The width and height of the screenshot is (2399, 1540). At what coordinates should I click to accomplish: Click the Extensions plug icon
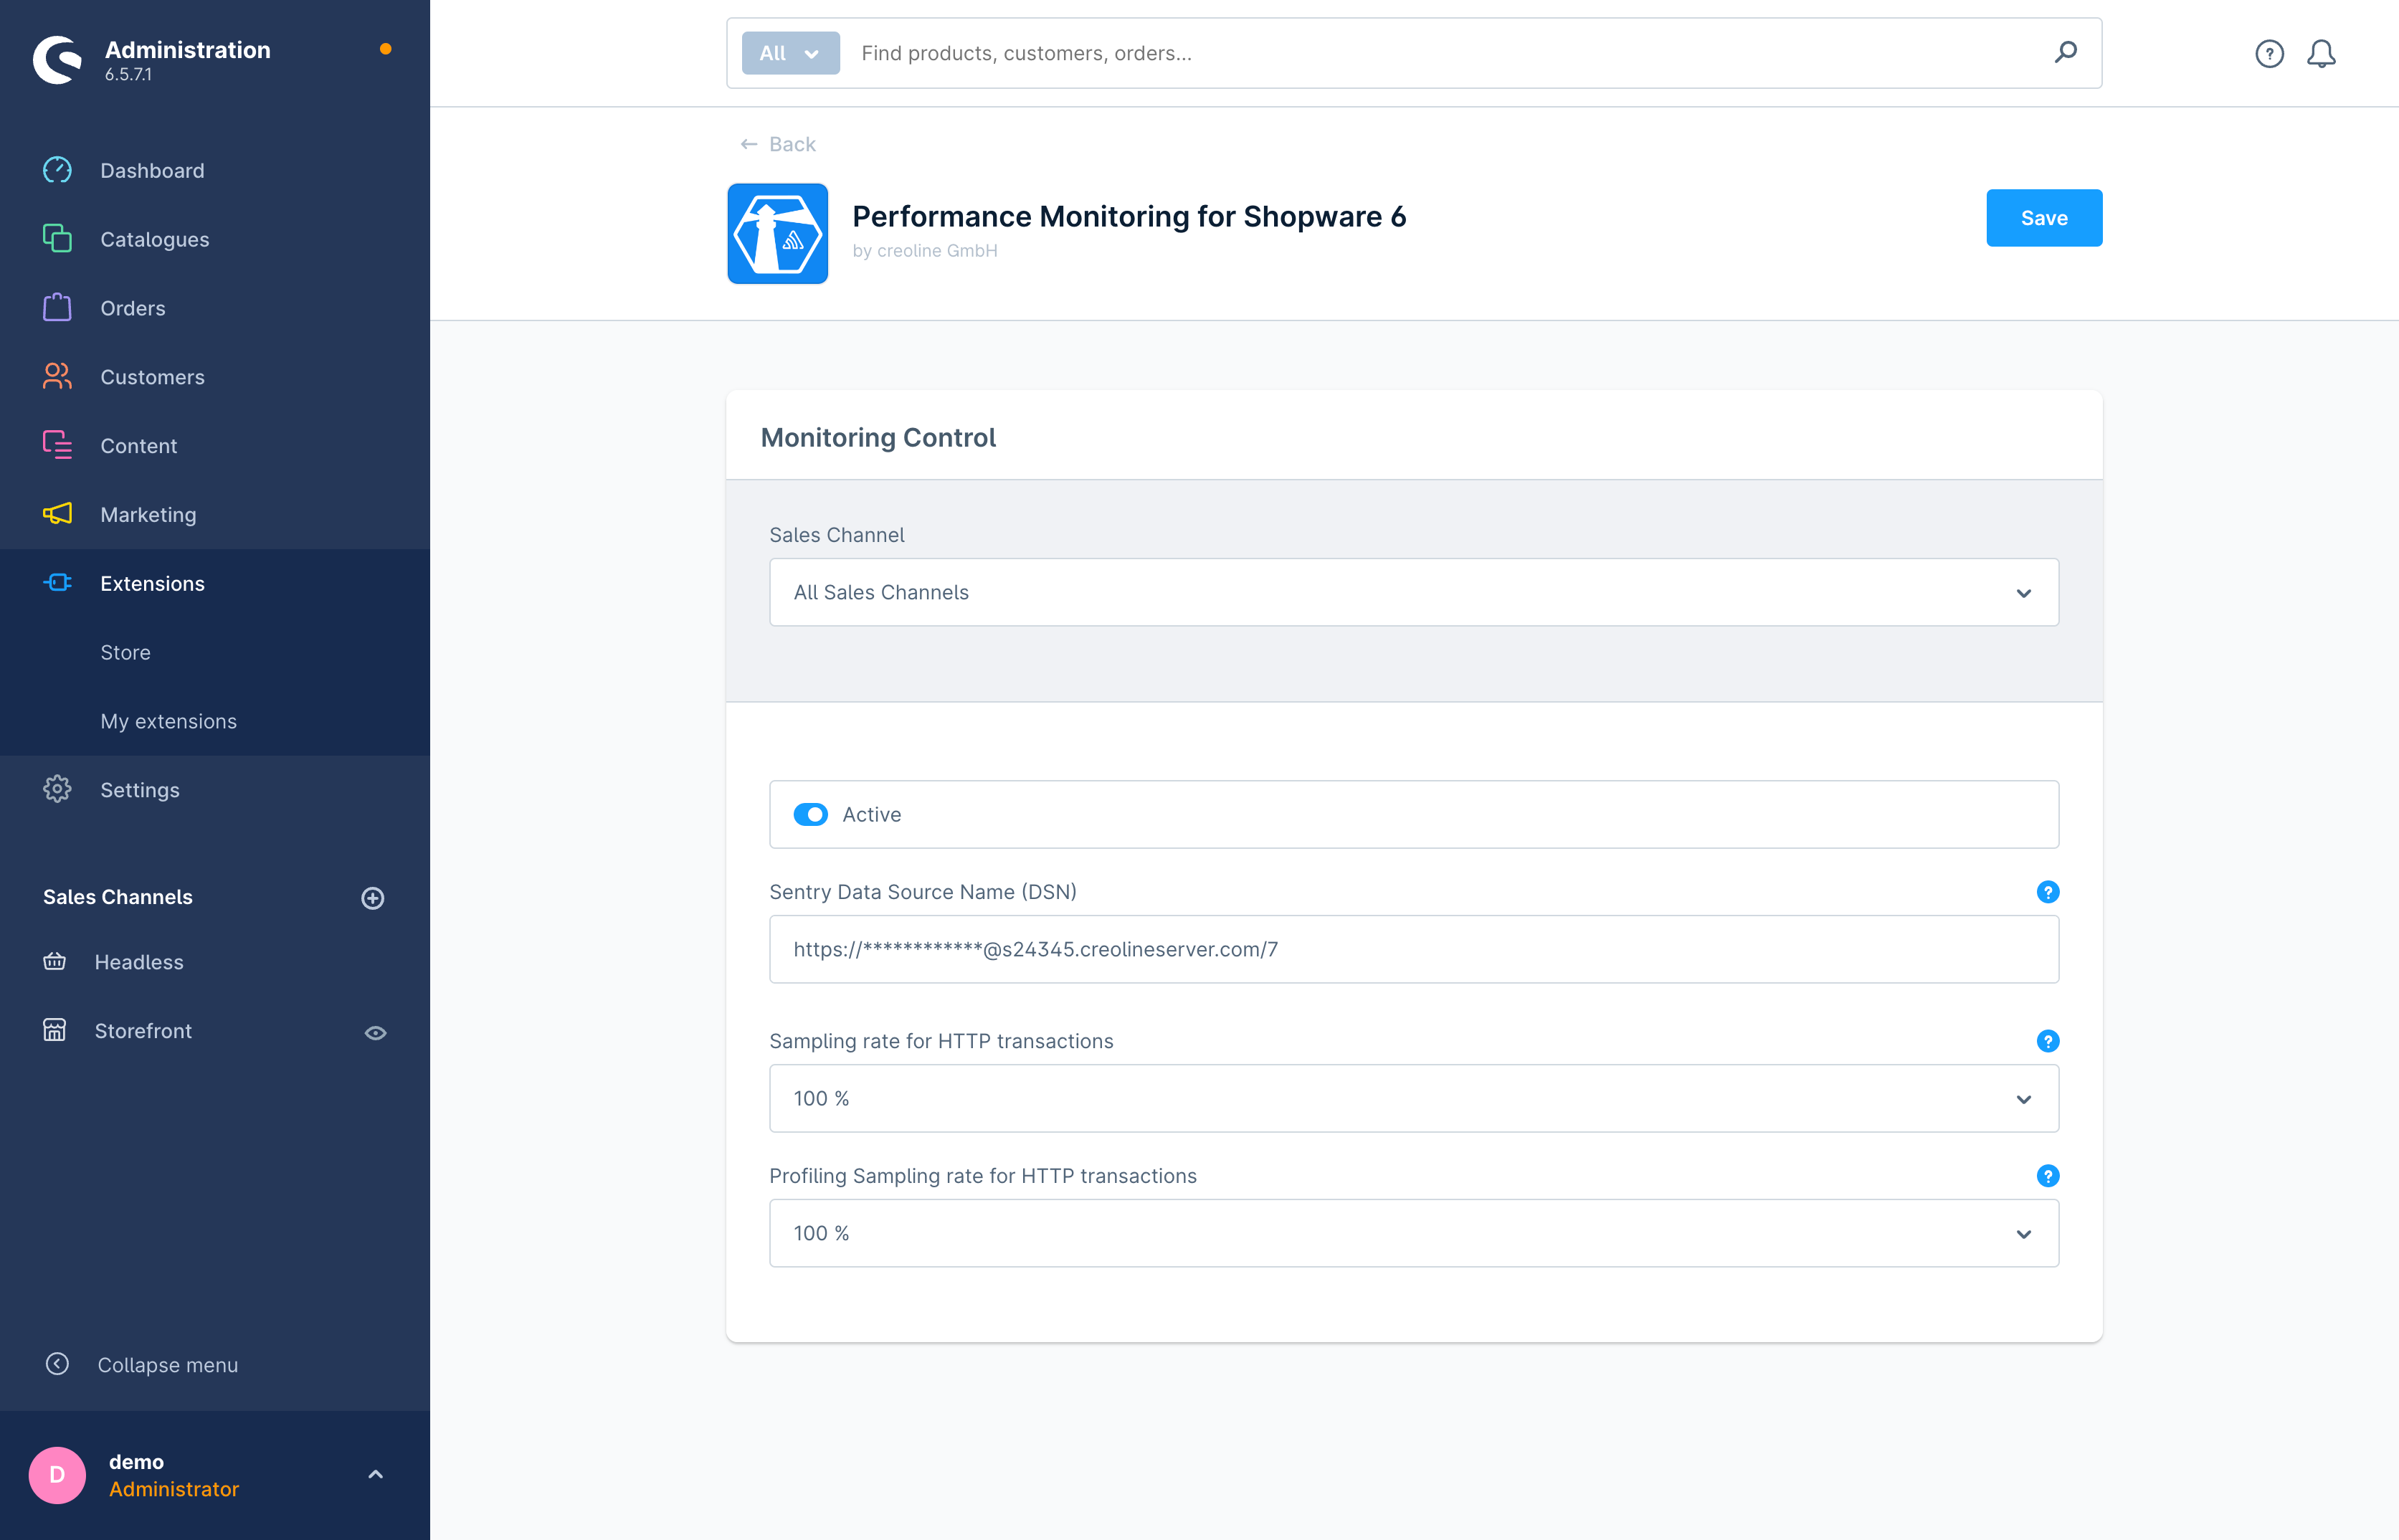click(x=57, y=583)
